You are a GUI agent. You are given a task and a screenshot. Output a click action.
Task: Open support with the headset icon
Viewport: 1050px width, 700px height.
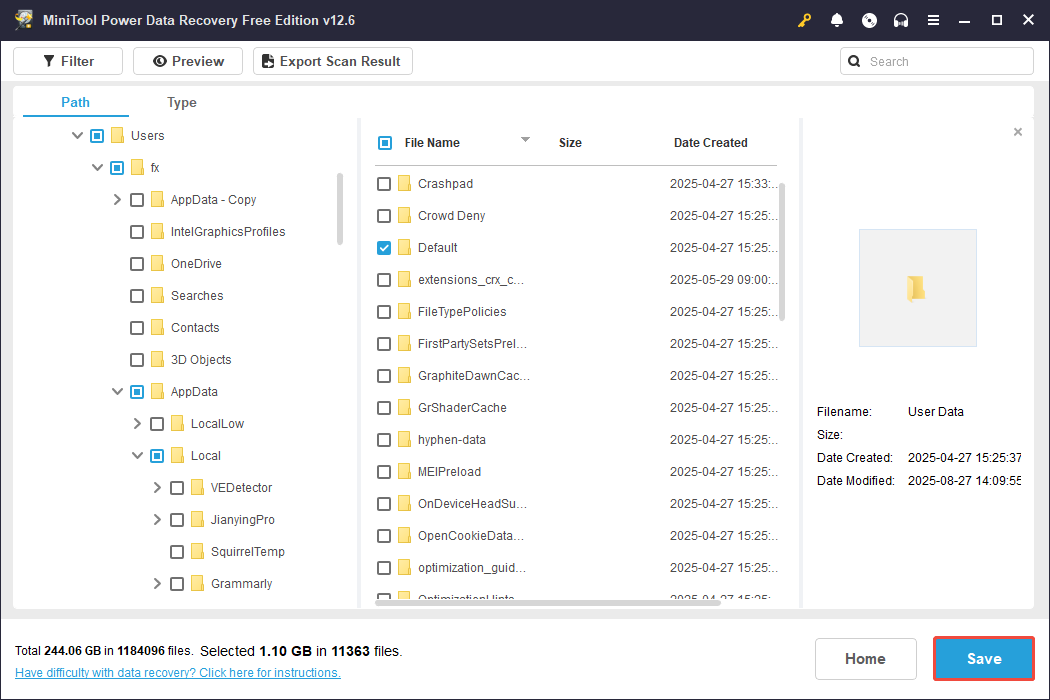click(901, 19)
